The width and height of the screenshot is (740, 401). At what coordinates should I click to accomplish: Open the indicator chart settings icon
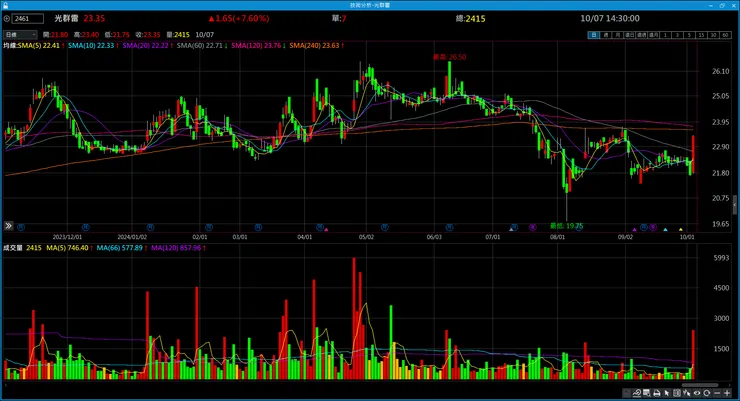(x=637, y=393)
